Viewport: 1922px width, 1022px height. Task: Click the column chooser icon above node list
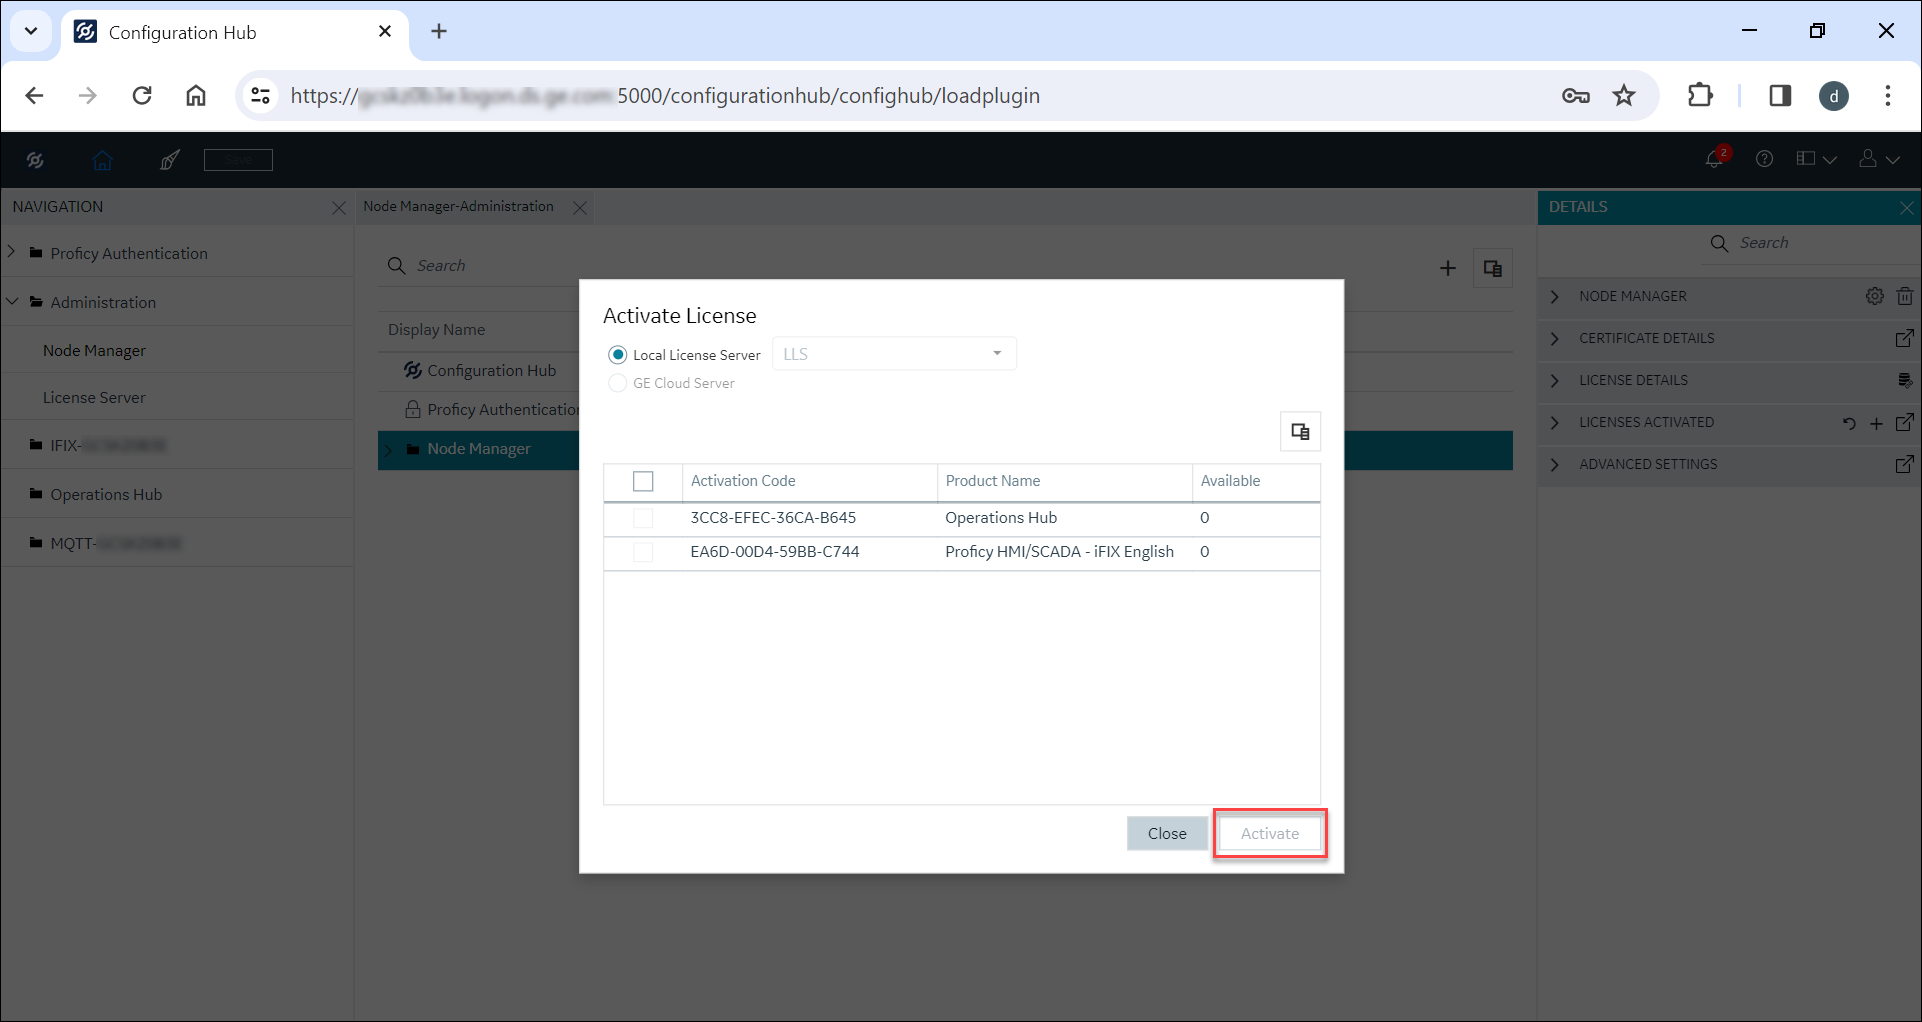[x=1493, y=268]
